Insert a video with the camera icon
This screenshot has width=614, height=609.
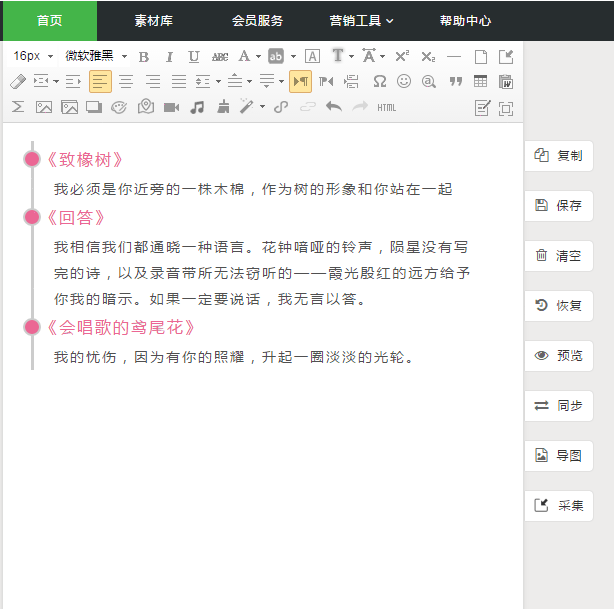[x=171, y=107]
